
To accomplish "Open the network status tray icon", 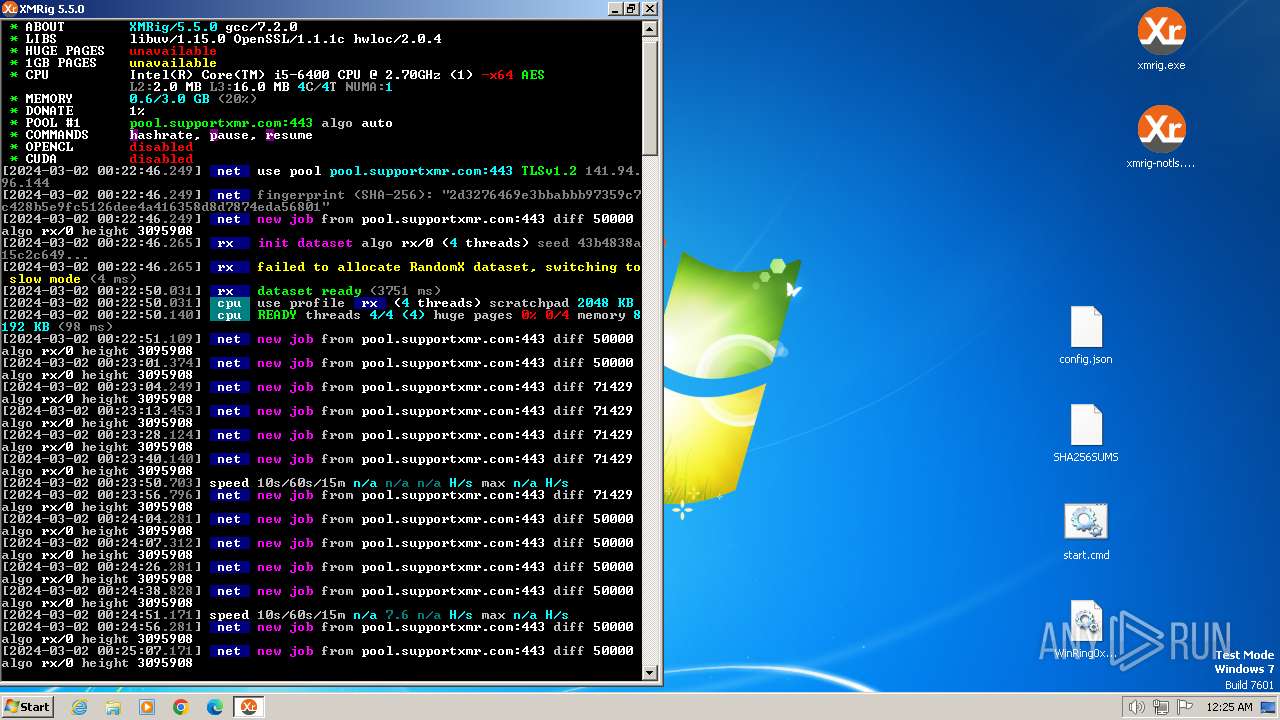I will point(1161,707).
